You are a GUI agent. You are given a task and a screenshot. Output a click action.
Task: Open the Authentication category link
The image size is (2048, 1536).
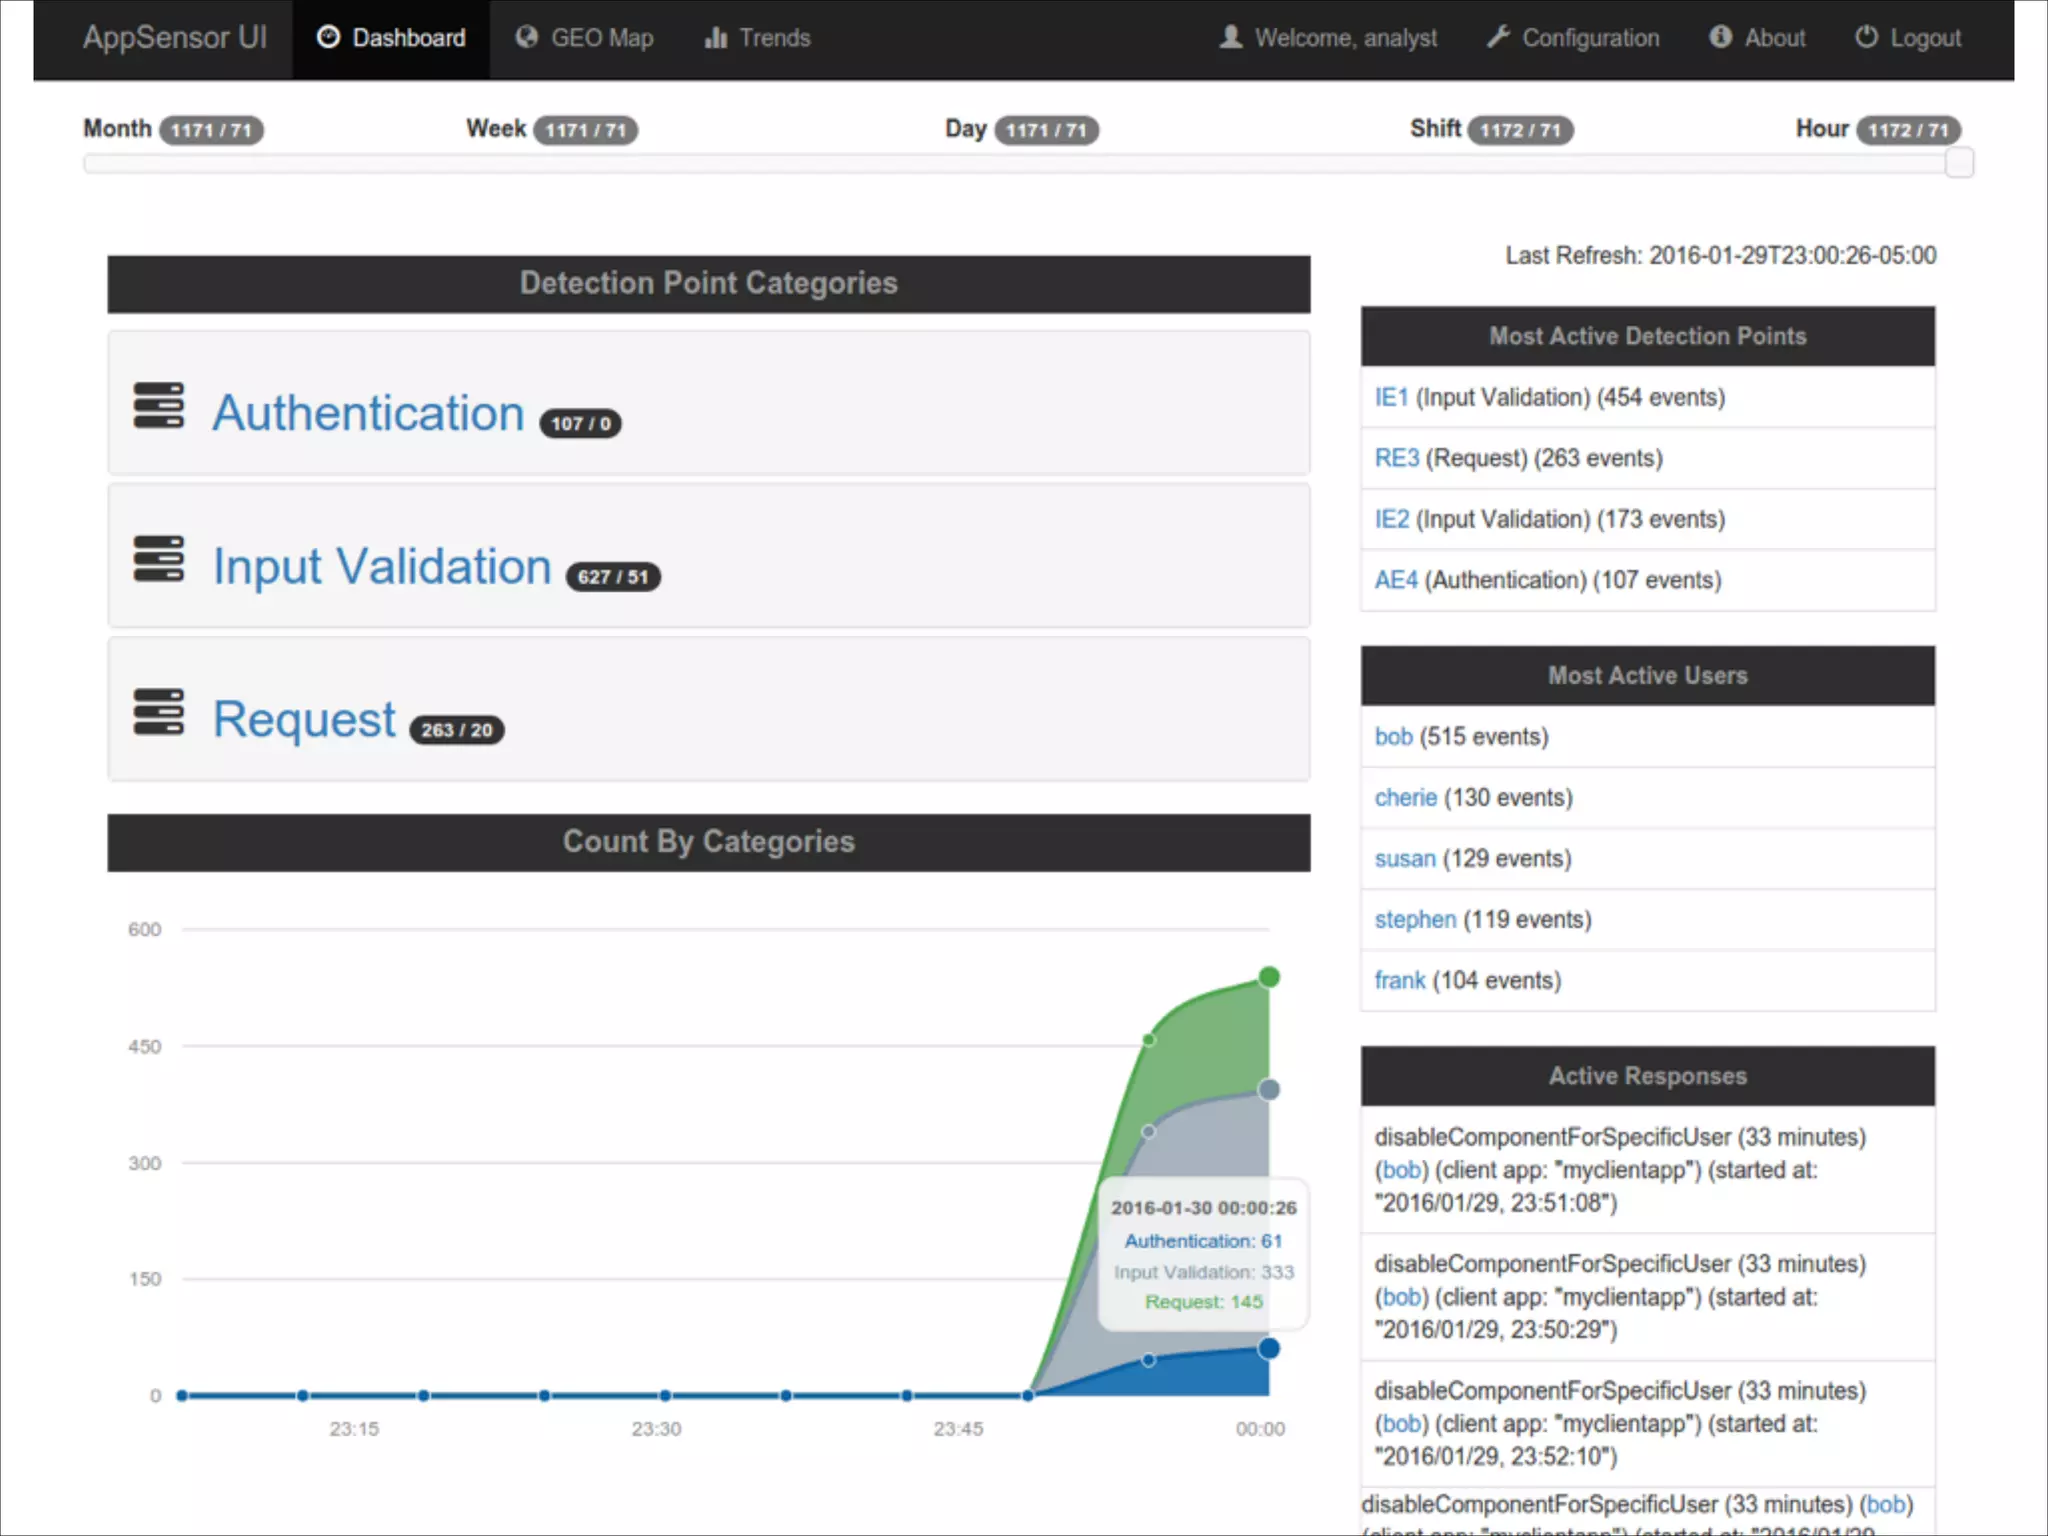[x=368, y=413]
